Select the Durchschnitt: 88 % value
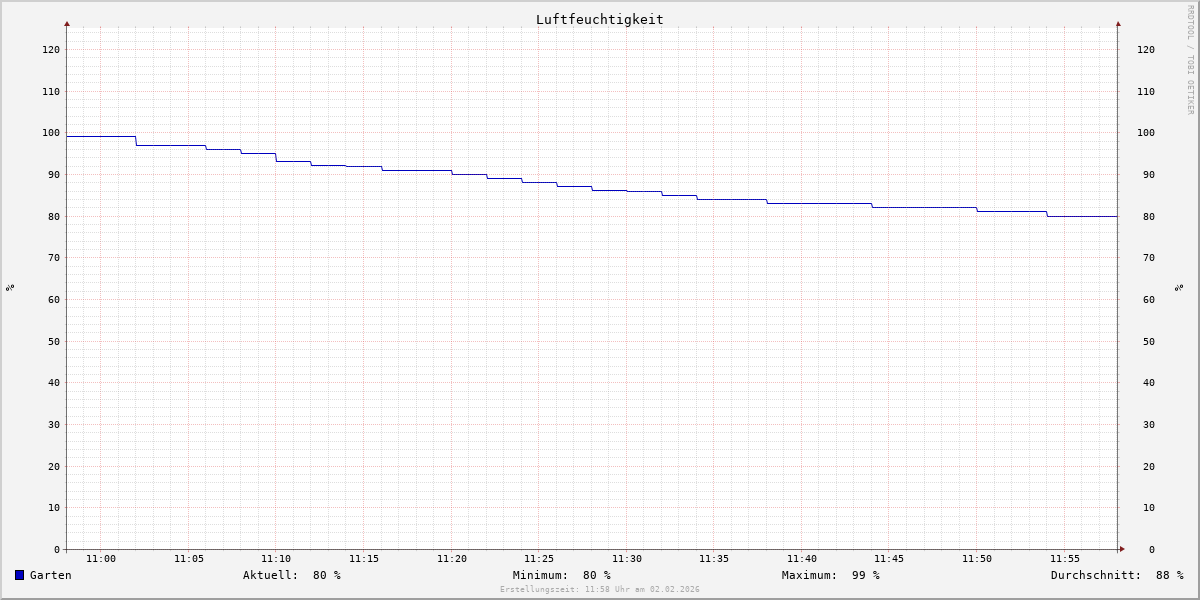This screenshot has height=600, width=1200. 1117,575
